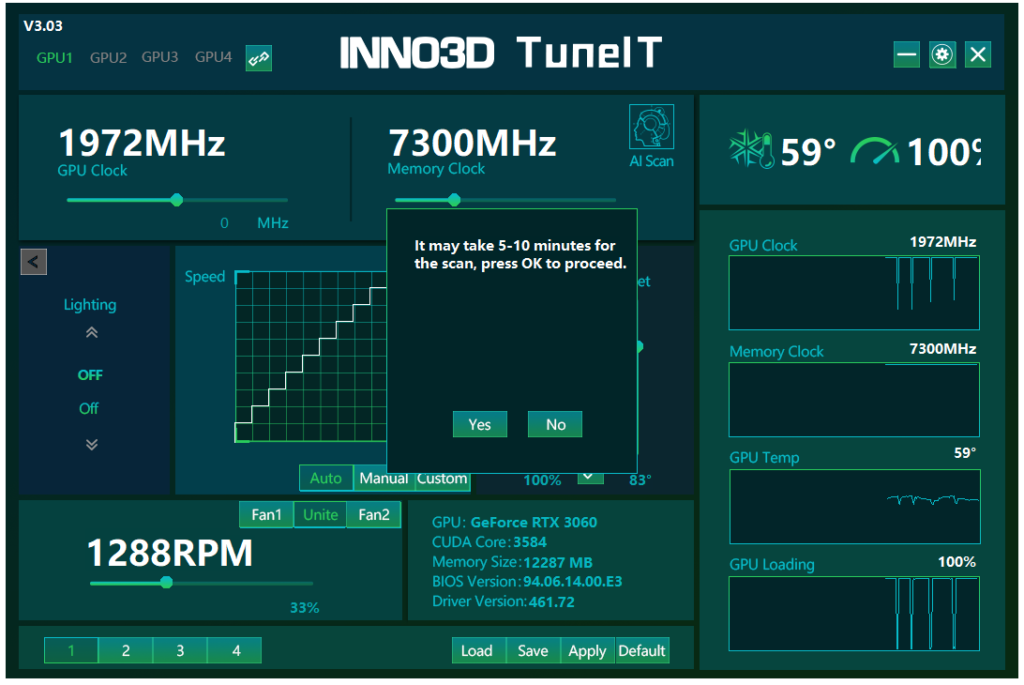Click the Lighting OFF mode label
Viewport: 1024px width, 685px height.
(x=90, y=375)
